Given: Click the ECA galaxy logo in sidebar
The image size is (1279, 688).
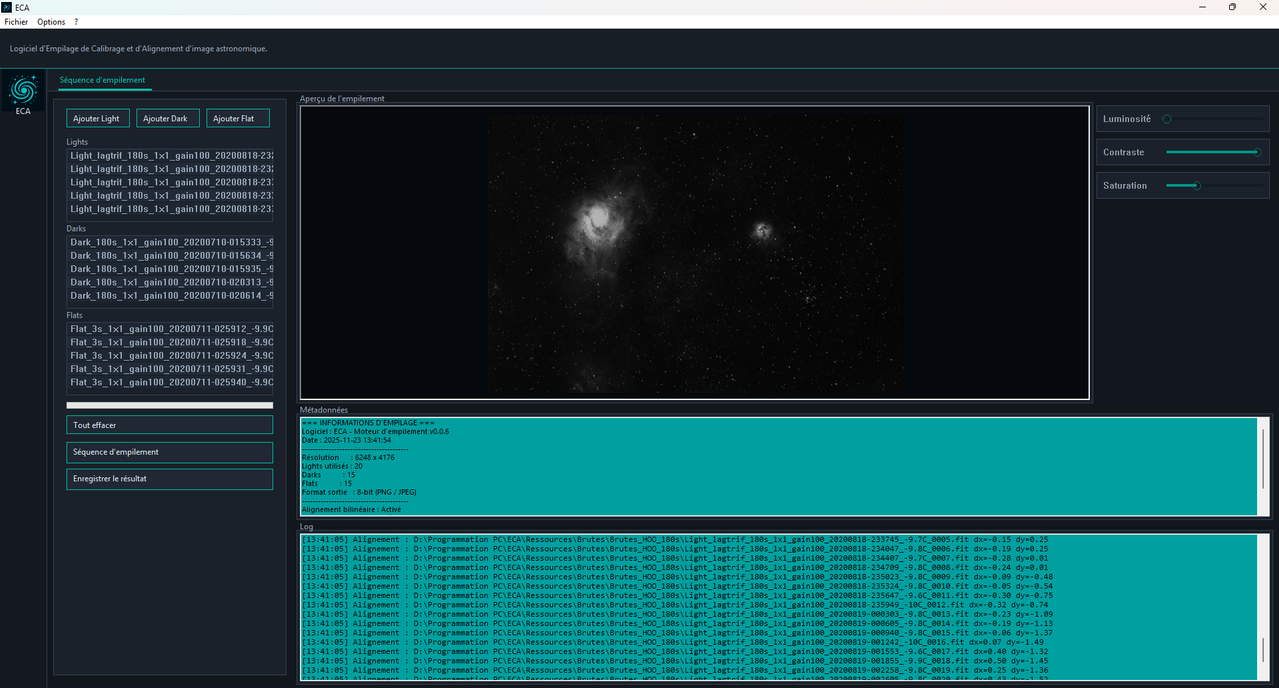Looking at the screenshot, I should [x=22, y=91].
